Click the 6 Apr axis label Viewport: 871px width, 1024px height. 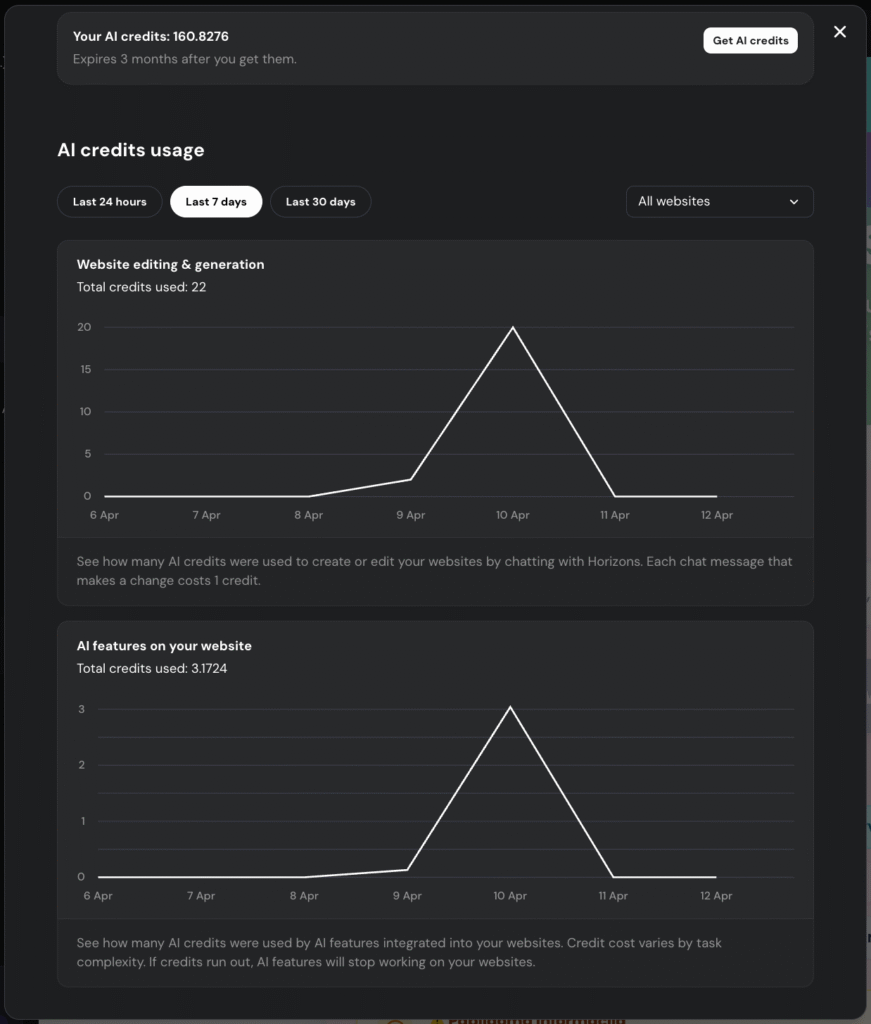click(x=104, y=514)
